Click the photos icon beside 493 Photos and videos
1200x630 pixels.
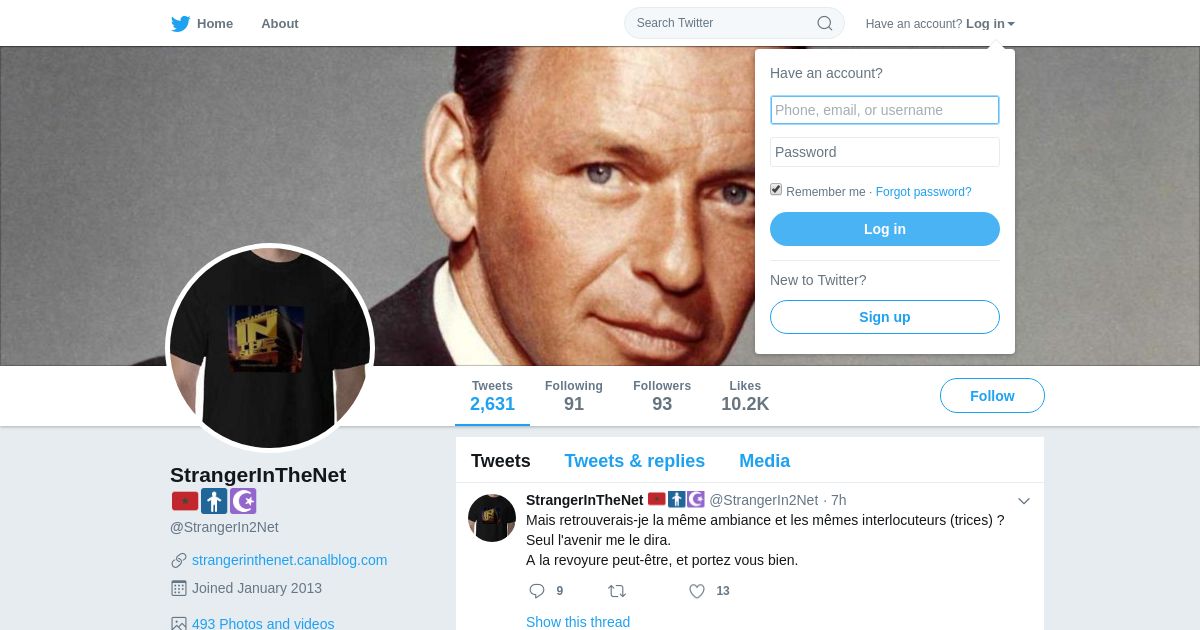tap(179, 624)
